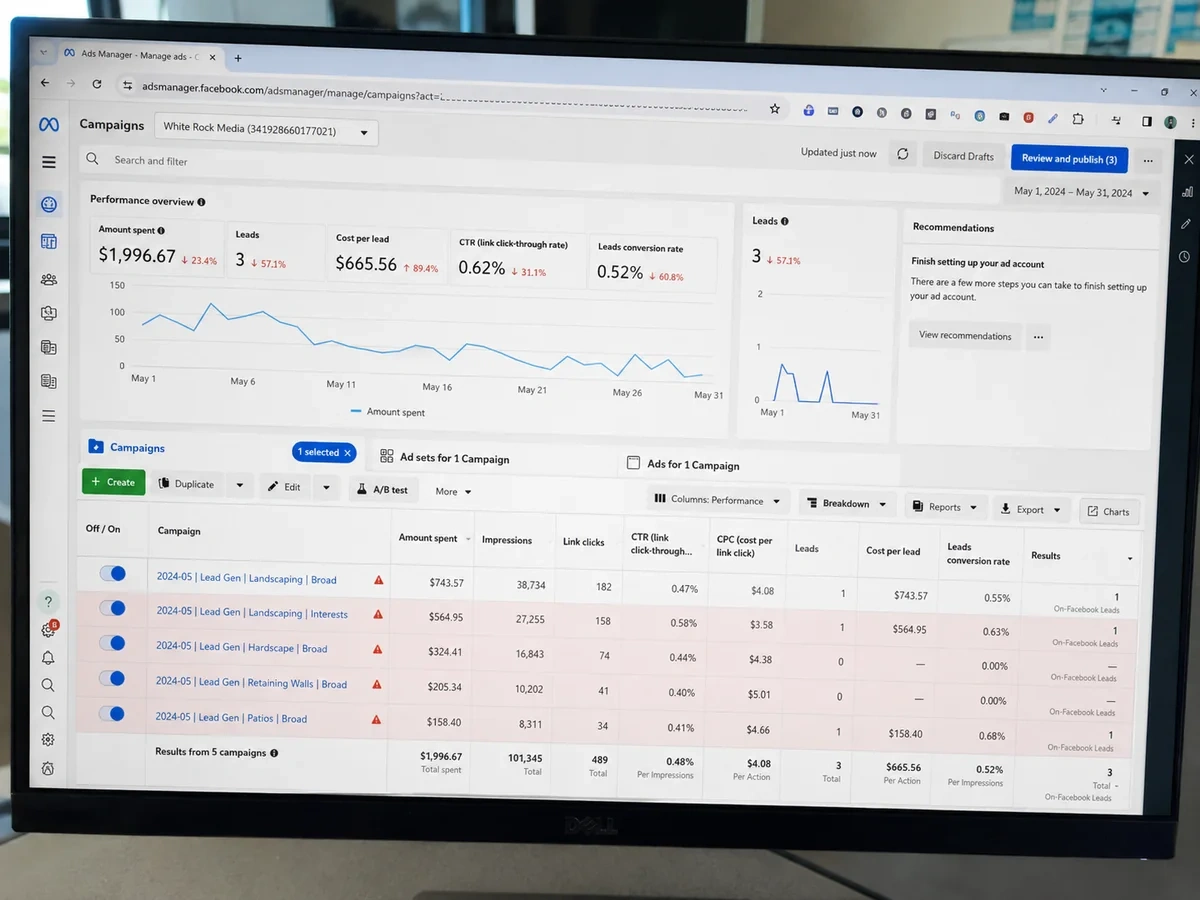Click warning triangle on Patios | Broad row

376,719
